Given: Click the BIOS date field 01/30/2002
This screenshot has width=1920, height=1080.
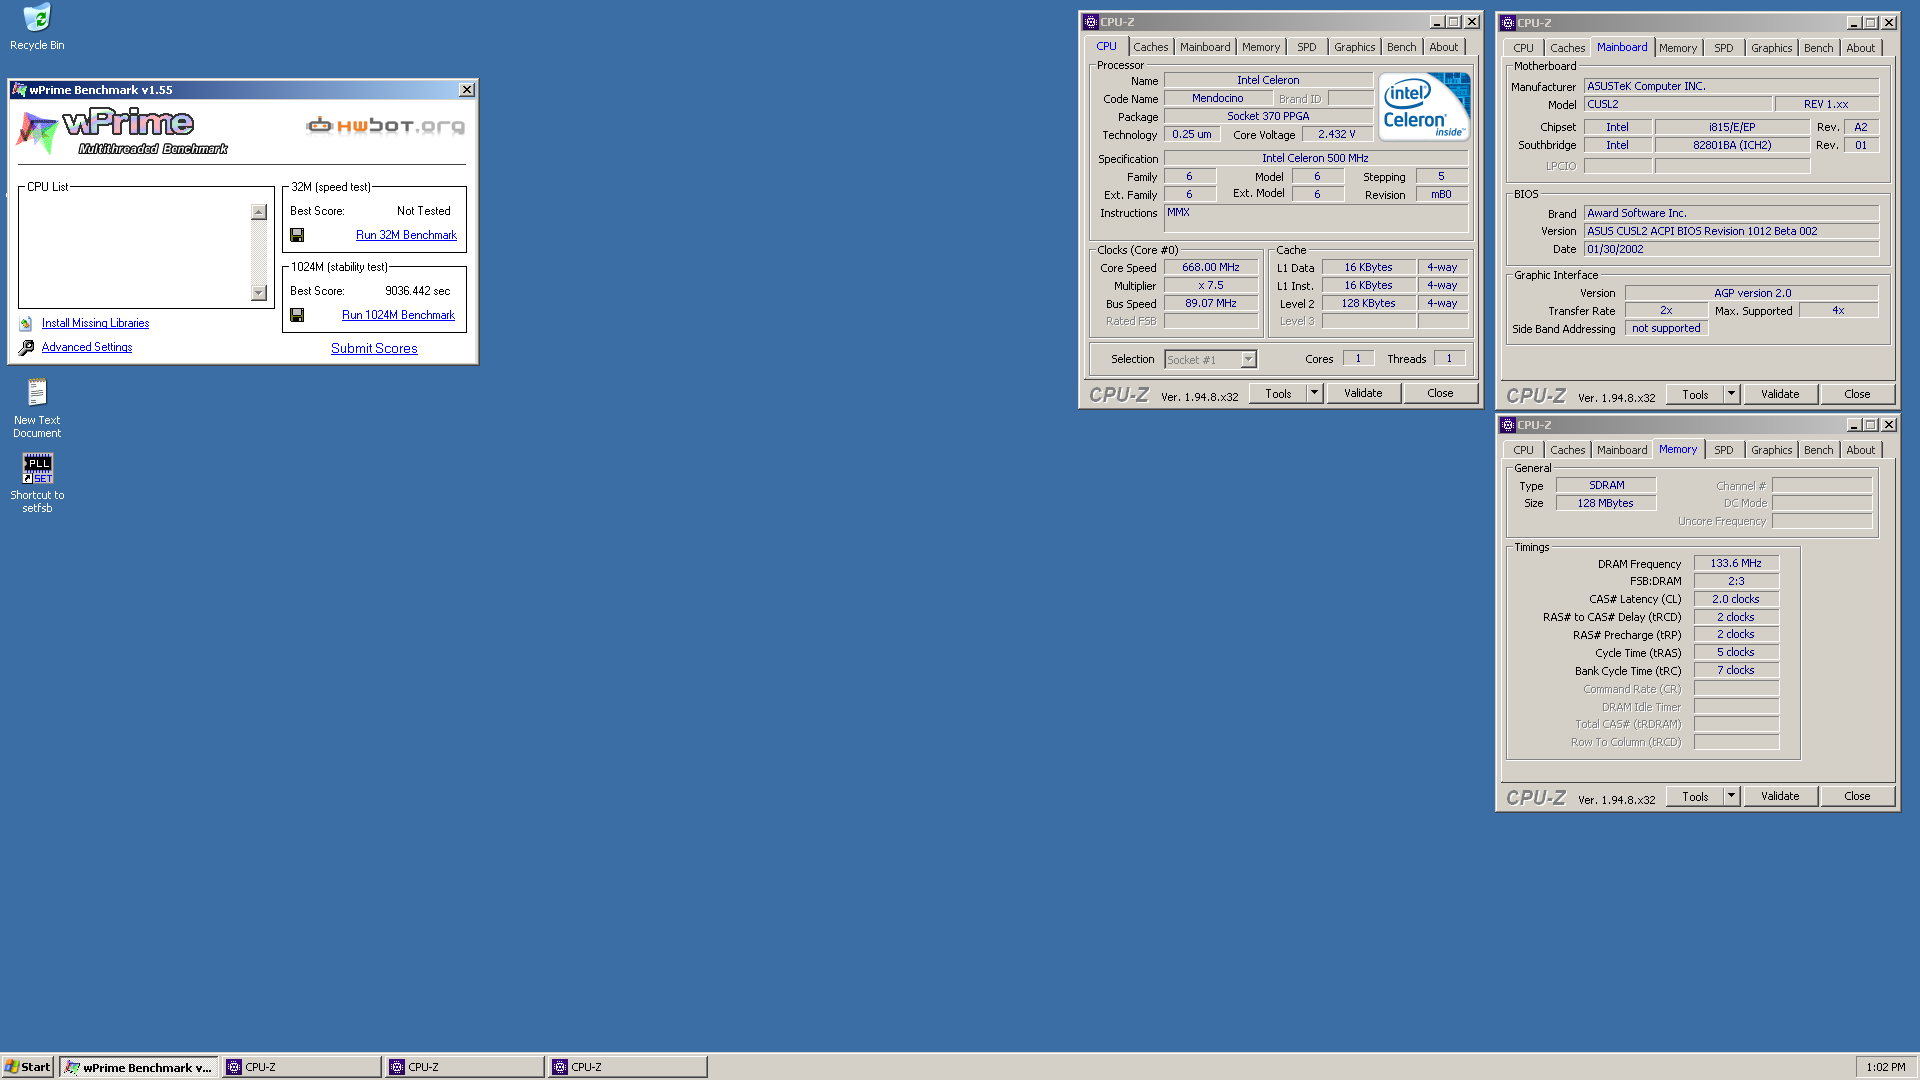Looking at the screenshot, I should point(1732,249).
